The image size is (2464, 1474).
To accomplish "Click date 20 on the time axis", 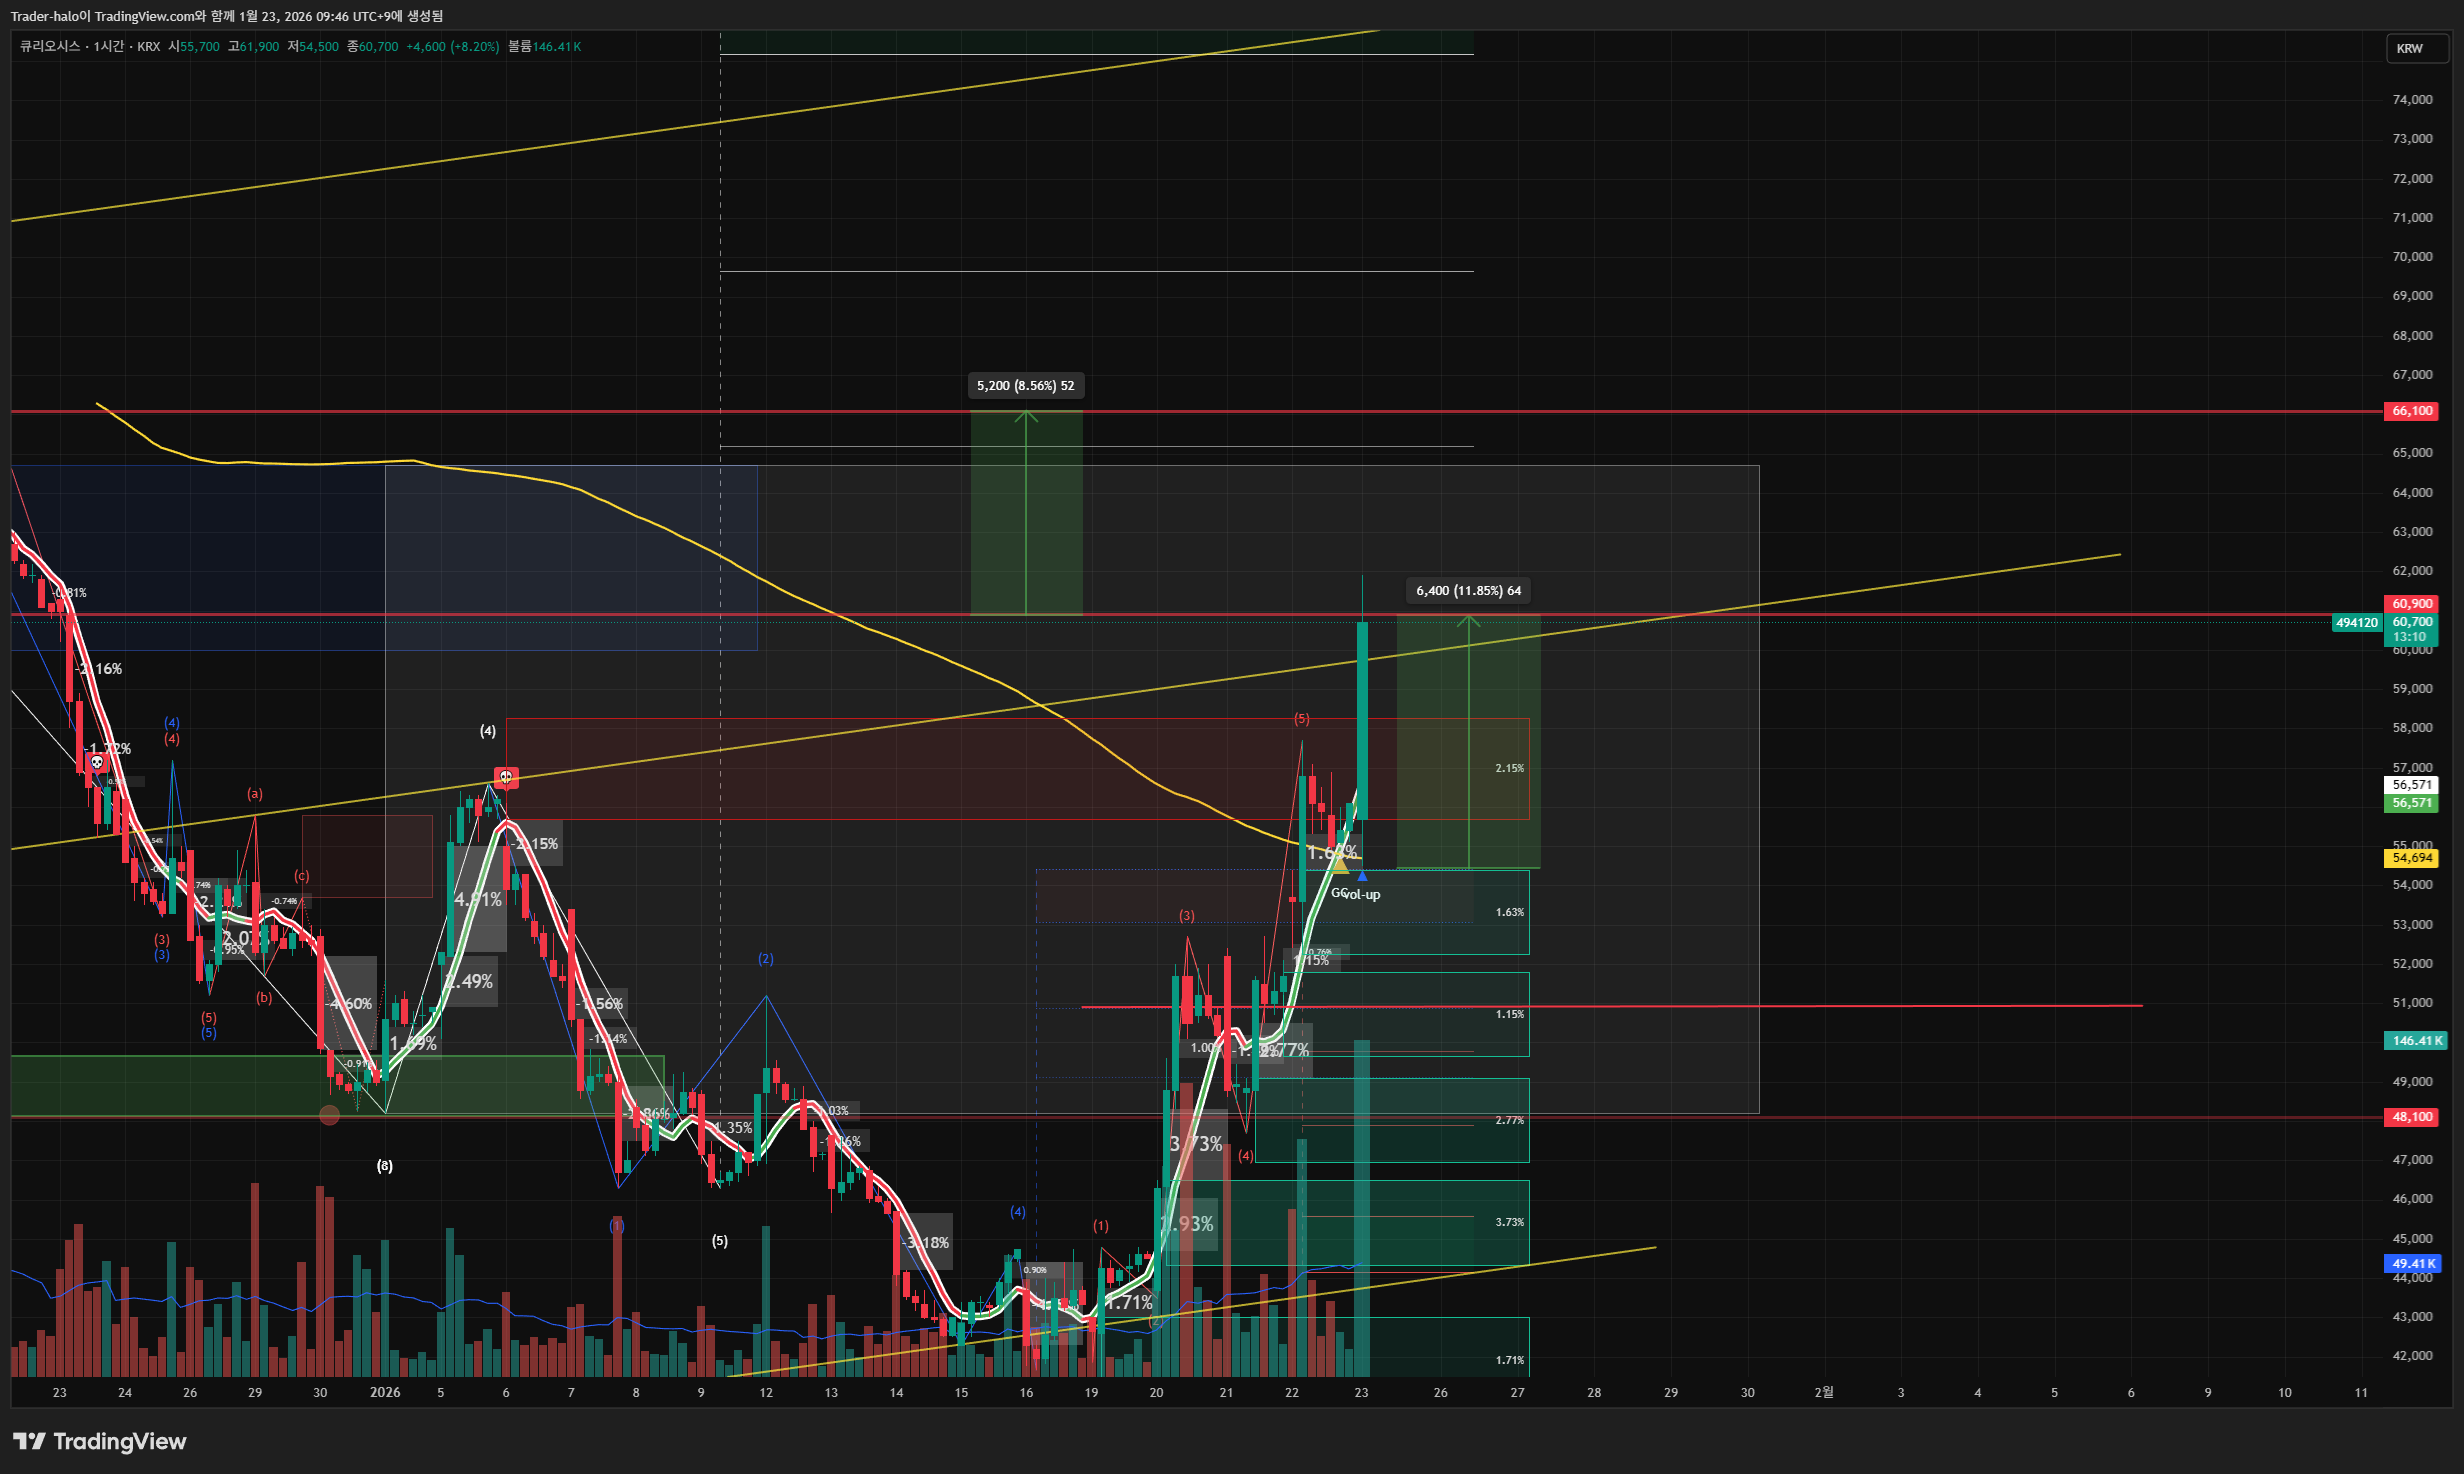I will (1156, 1393).
